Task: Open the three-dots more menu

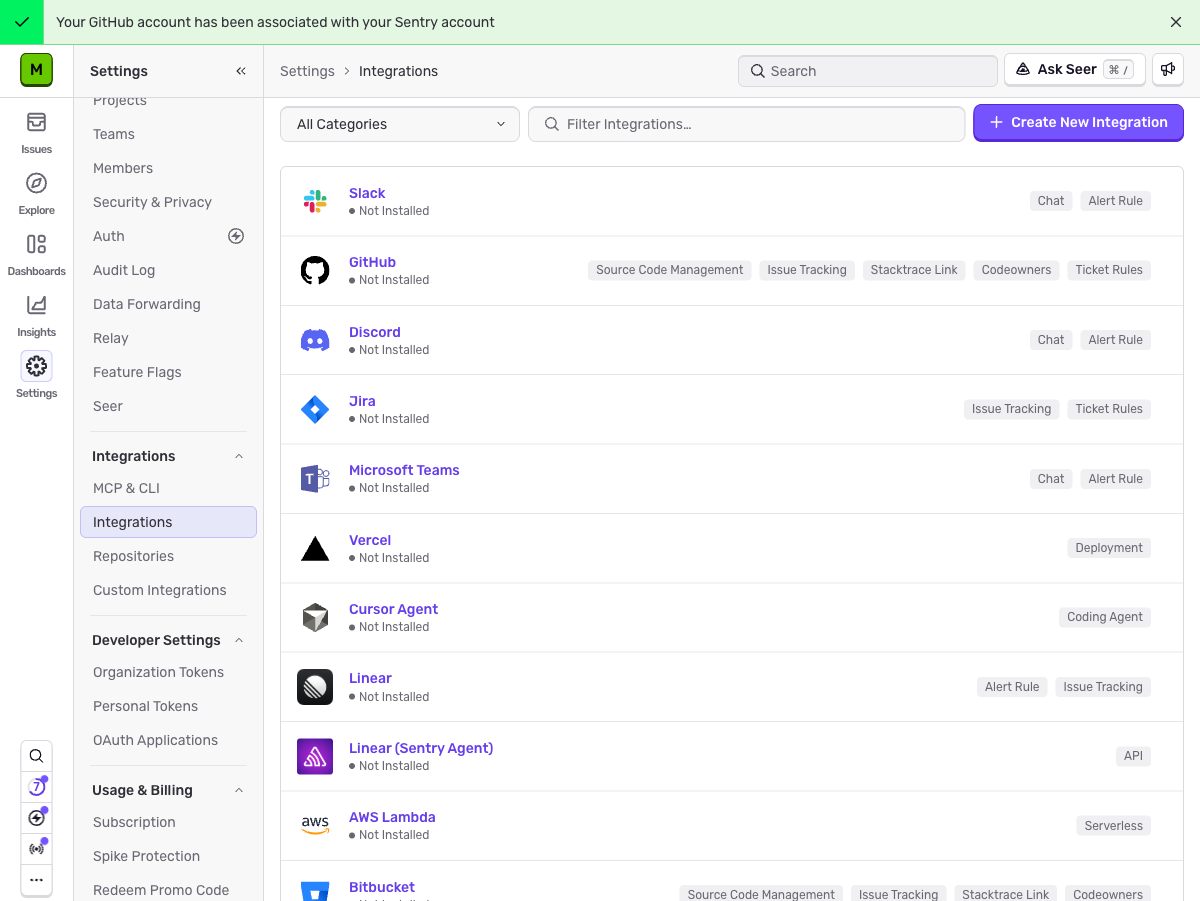Action: (x=36, y=880)
